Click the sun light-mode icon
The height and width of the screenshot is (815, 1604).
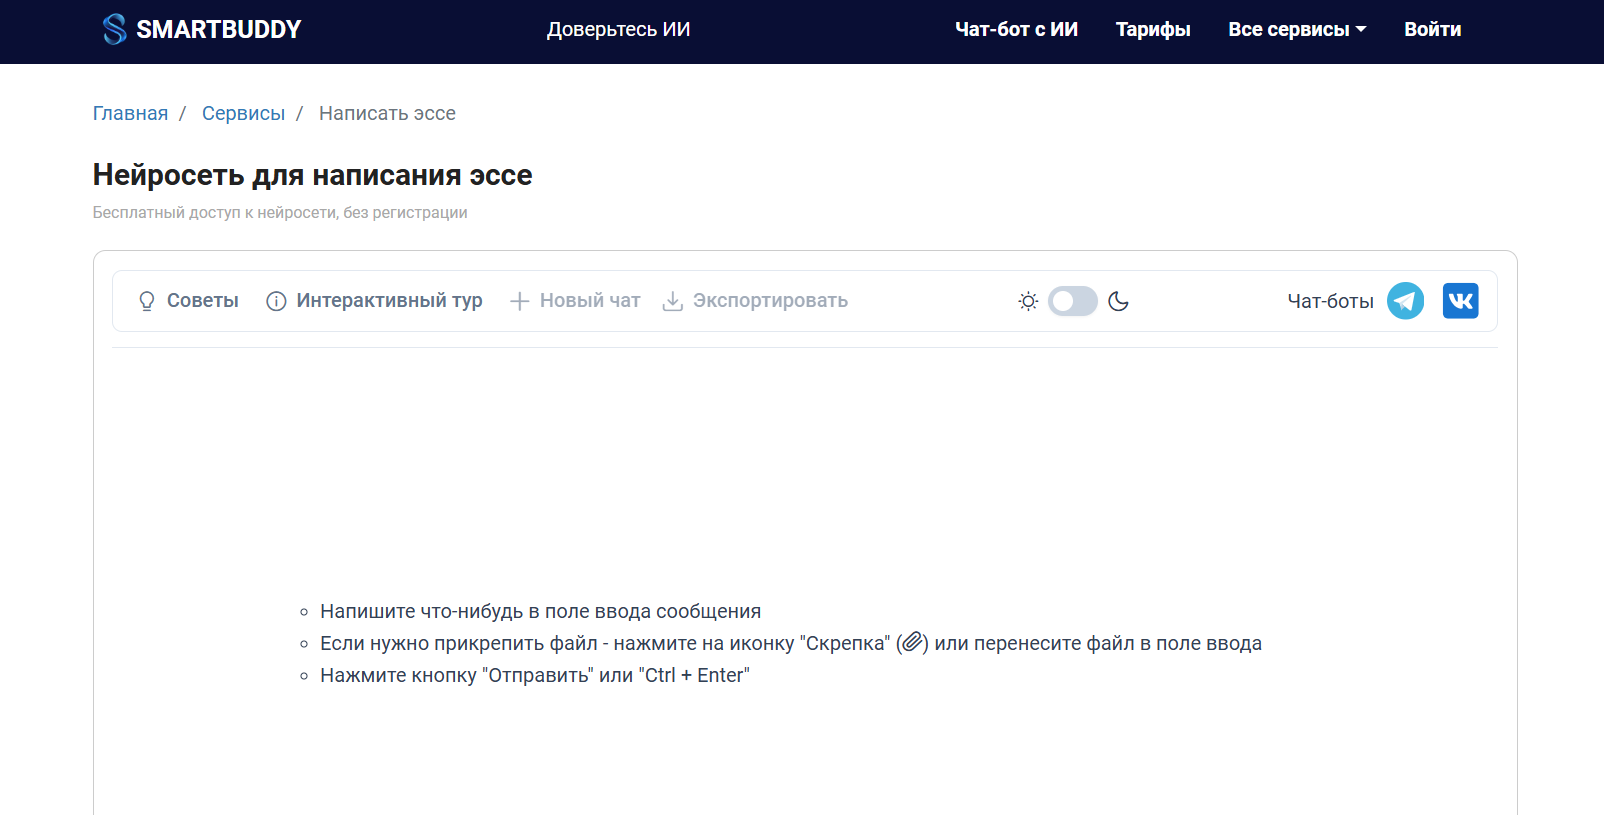coord(1028,301)
